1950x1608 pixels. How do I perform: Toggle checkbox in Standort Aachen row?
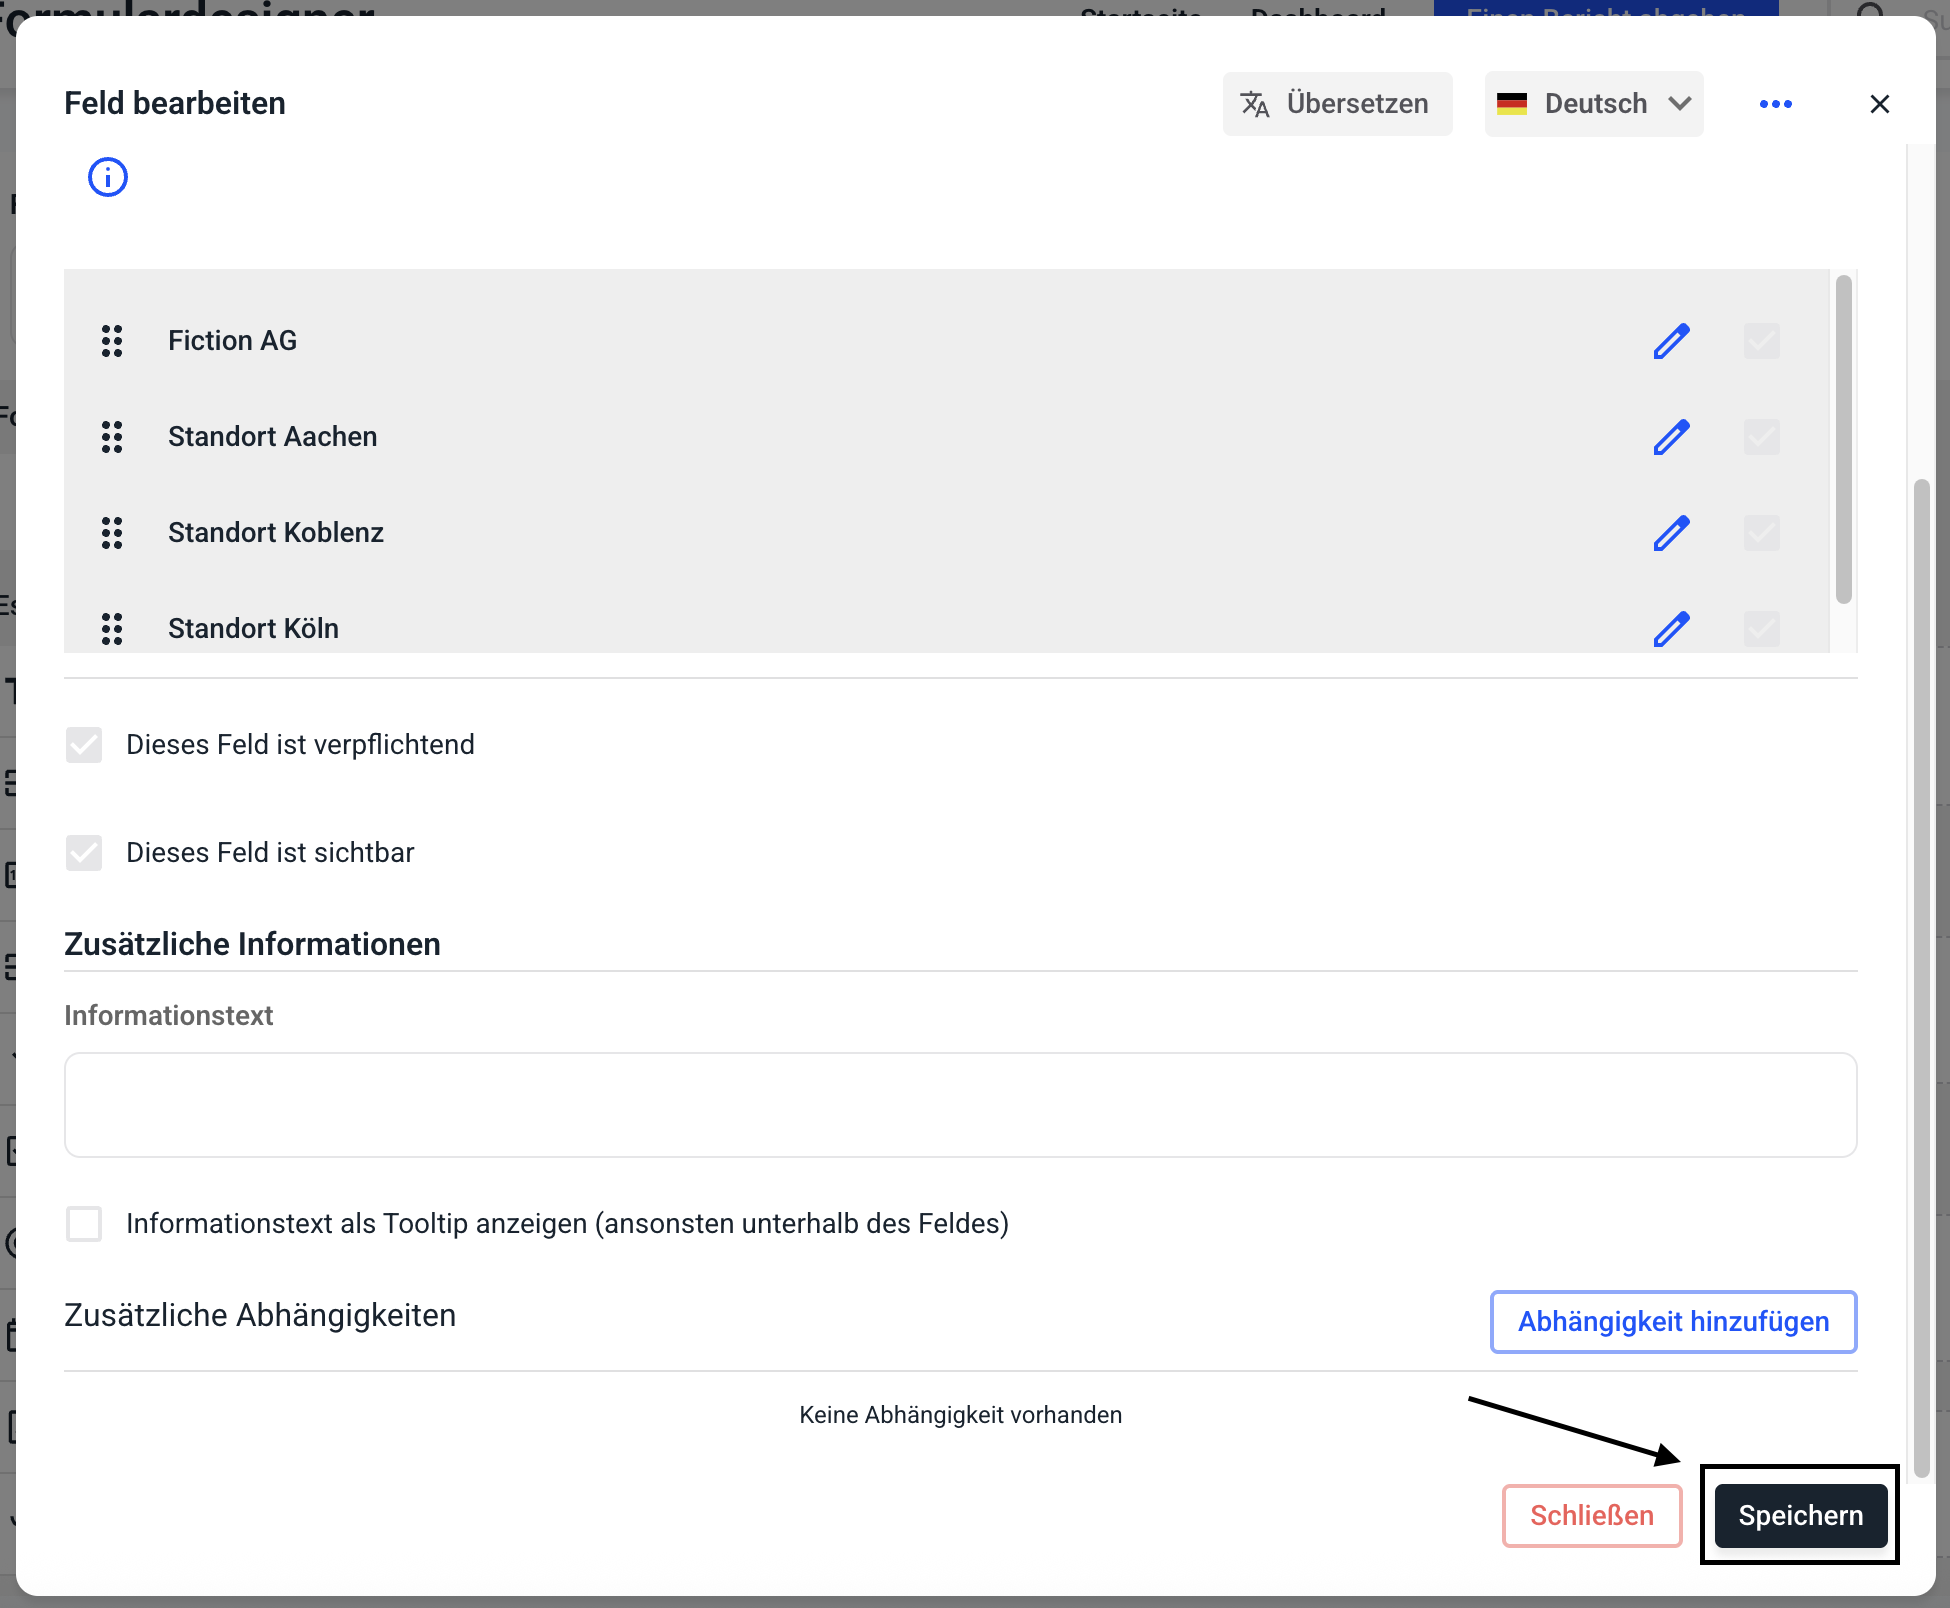coord(1761,437)
